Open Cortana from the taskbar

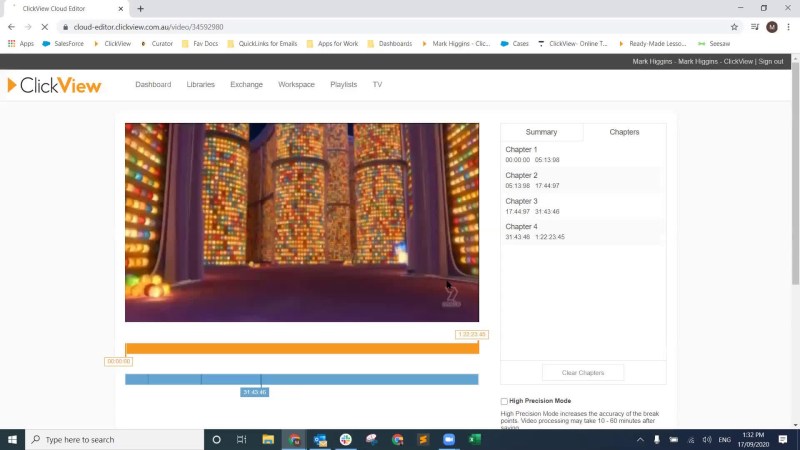(216, 439)
